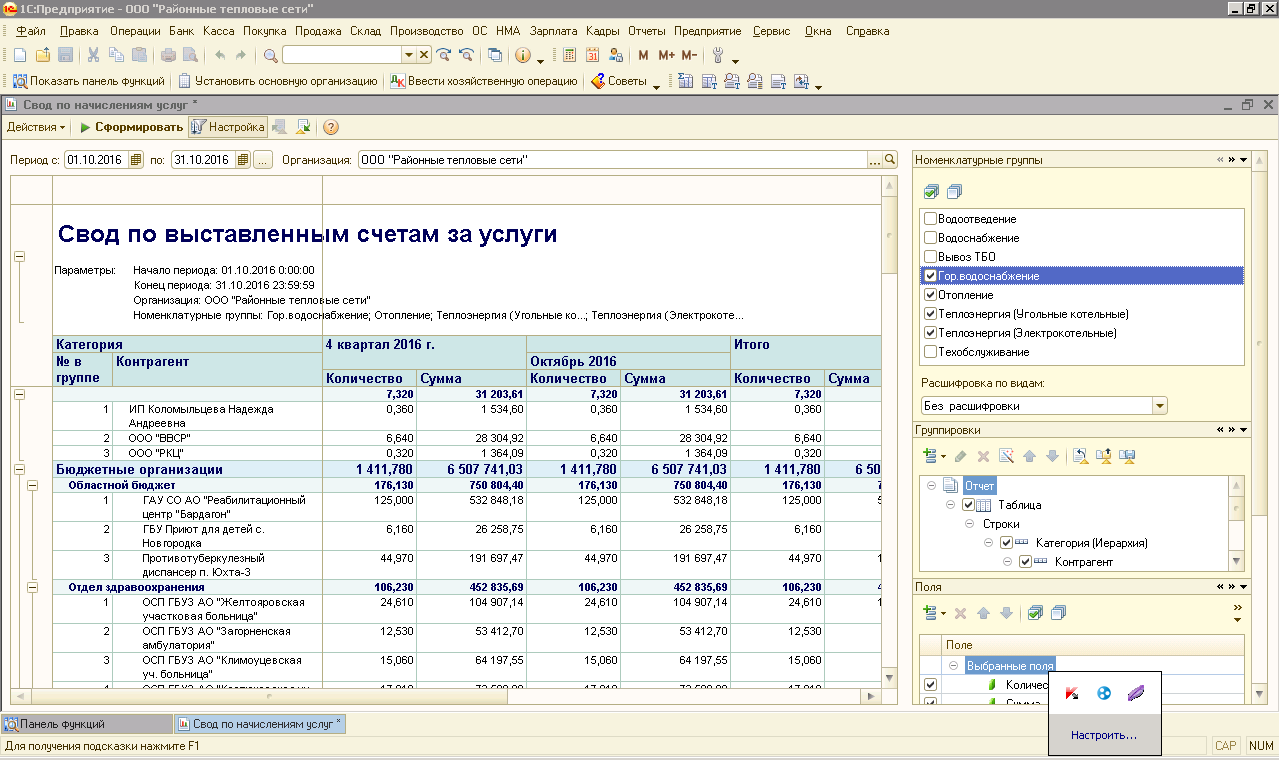This screenshot has width=1279, height=760.
Task: Switch to the Панель функций tab
Action: tap(62, 724)
